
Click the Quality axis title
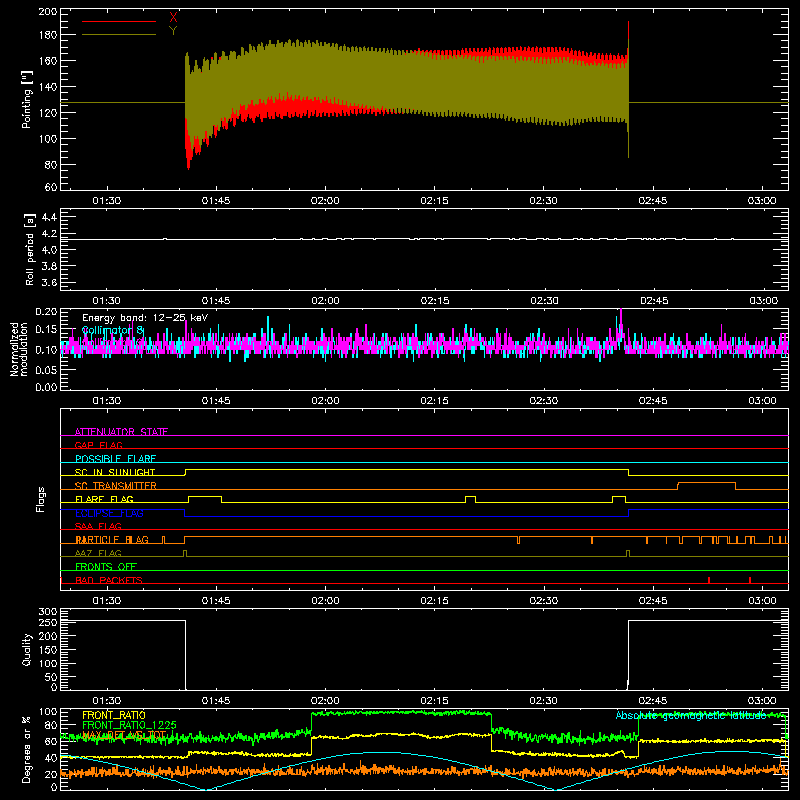pos(27,649)
